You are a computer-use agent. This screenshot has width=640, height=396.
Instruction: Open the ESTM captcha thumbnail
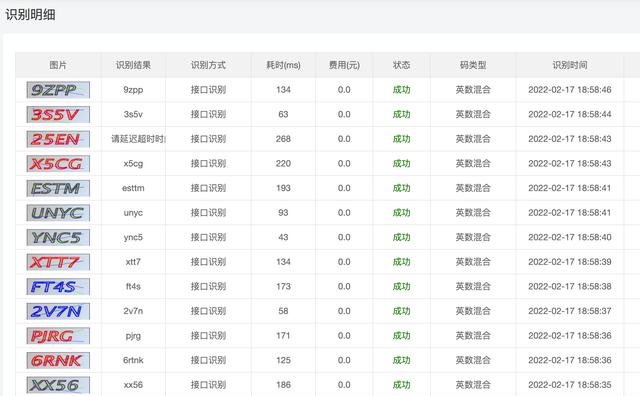point(58,188)
